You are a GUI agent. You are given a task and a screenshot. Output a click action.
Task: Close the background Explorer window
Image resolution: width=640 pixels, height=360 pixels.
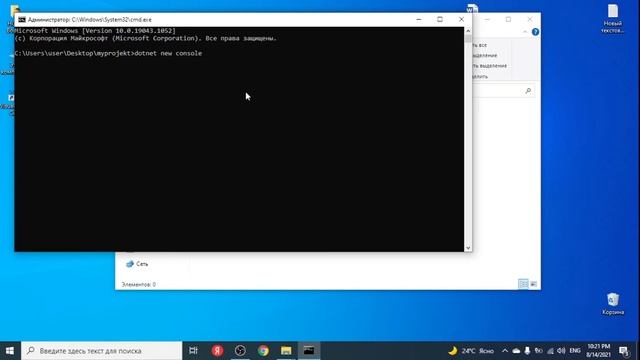[530, 19]
